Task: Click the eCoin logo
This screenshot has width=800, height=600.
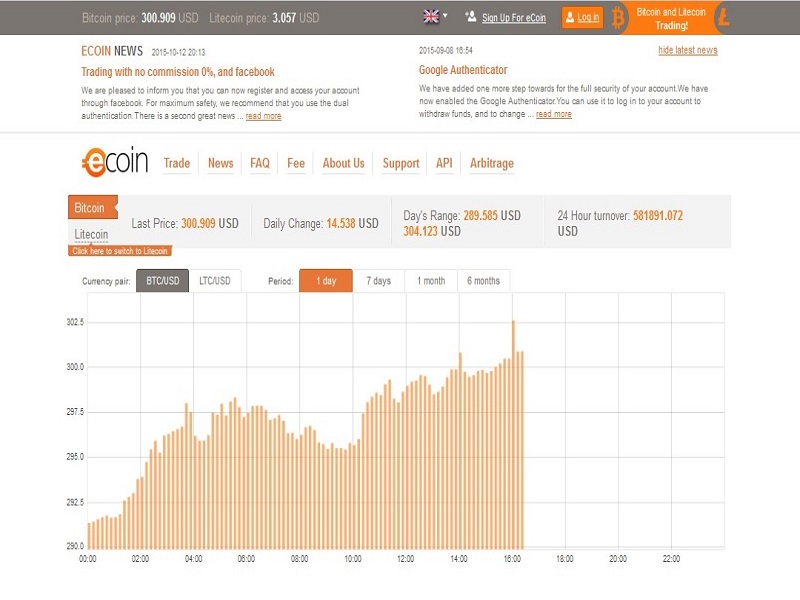Action: tap(114, 163)
